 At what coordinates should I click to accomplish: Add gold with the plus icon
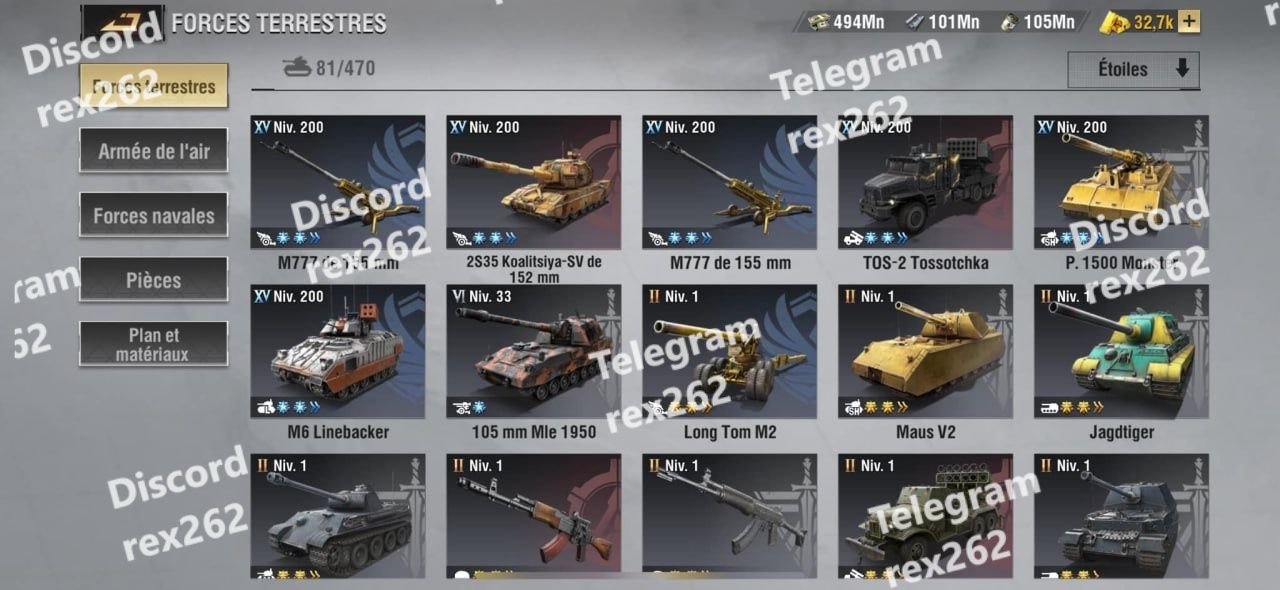coord(1189,21)
